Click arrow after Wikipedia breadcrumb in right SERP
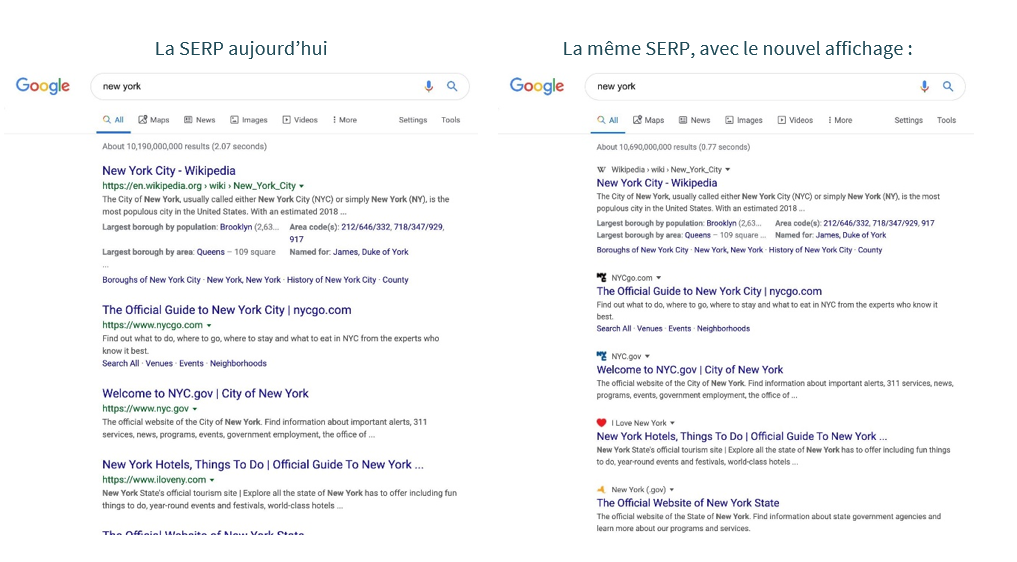The height and width of the screenshot is (562, 1017). tap(728, 169)
